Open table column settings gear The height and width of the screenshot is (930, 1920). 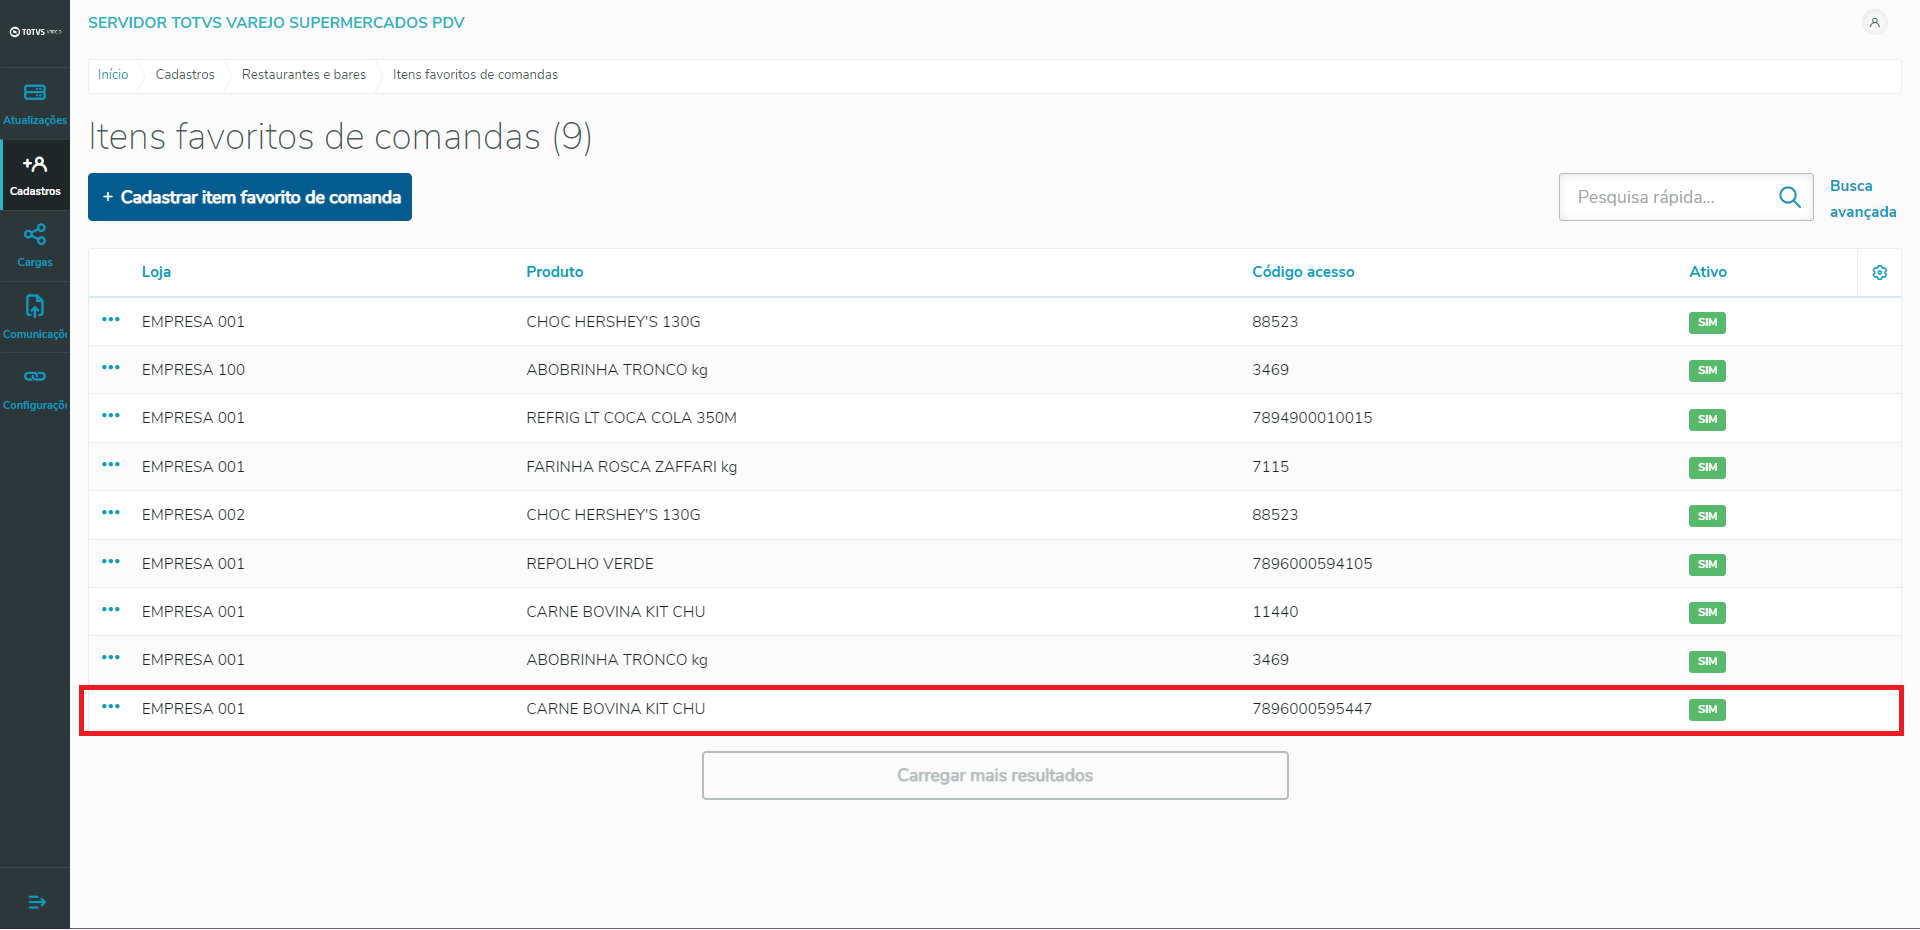1880,272
